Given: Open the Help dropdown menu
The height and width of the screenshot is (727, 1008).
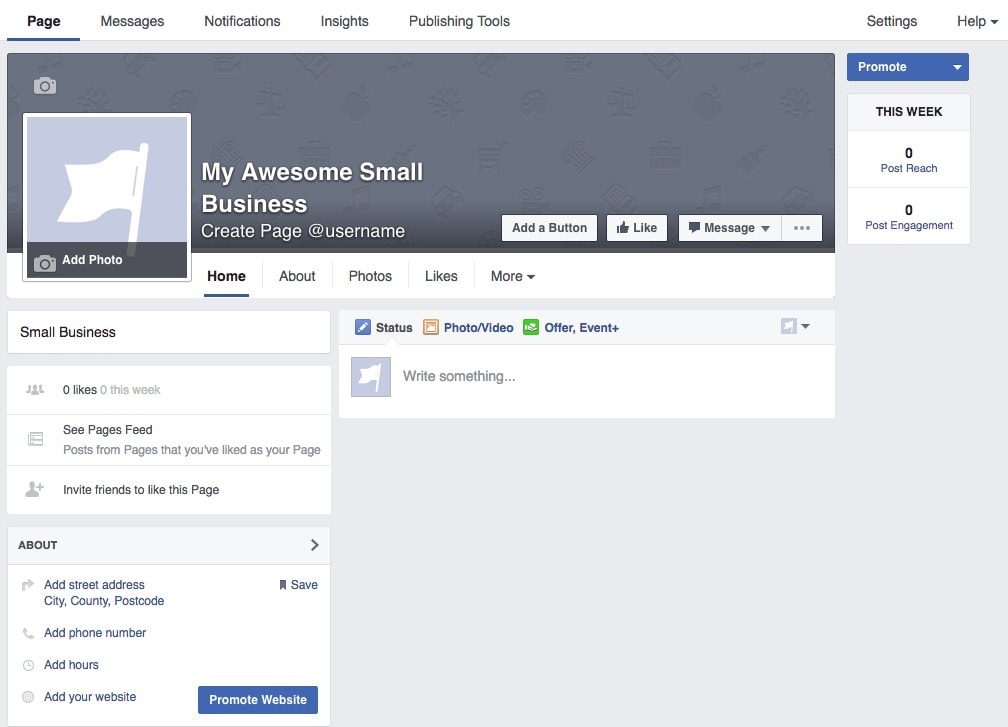Looking at the screenshot, I should [977, 21].
